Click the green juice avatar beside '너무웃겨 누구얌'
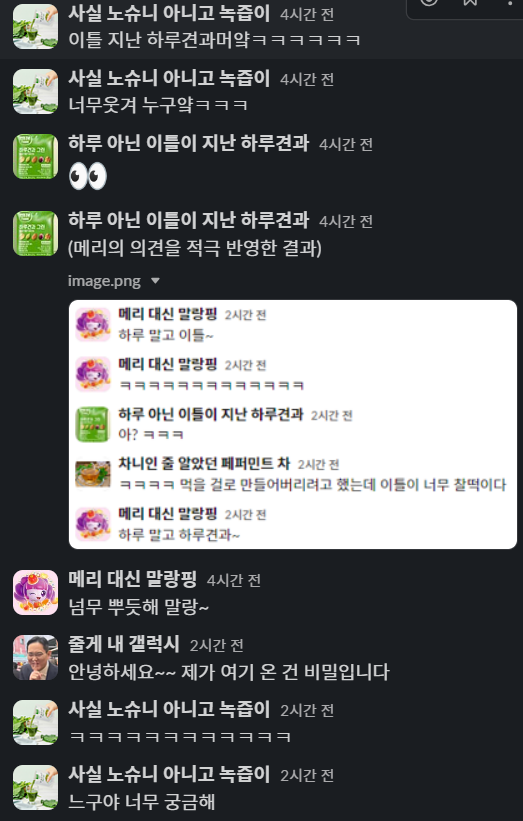Image resolution: width=523 pixels, height=821 pixels. pos(36,92)
